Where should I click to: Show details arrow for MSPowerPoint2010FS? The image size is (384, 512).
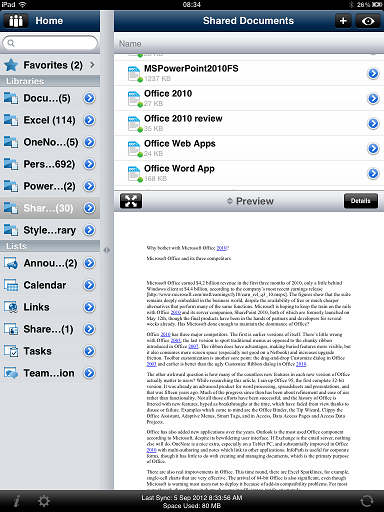pos(373,73)
